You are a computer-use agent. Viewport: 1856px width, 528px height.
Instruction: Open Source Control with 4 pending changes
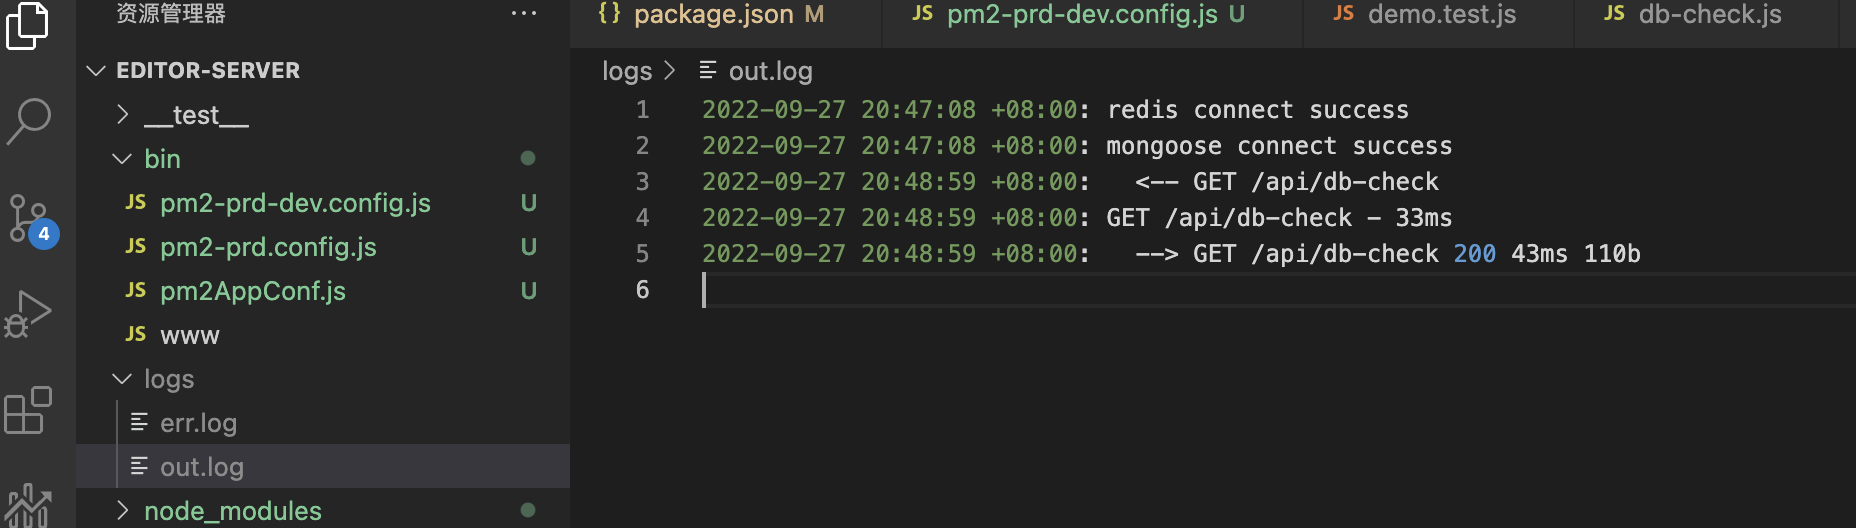(x=30, y=220)
